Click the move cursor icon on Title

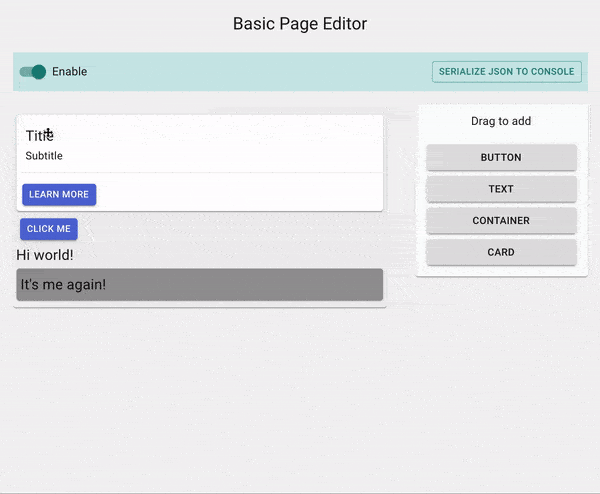point(48,132)
